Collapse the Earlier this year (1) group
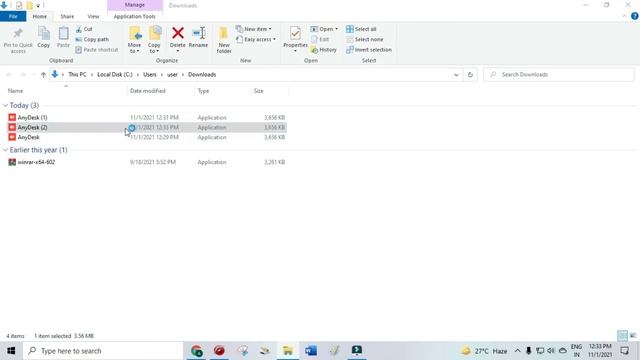640x360 pixels. coord(5,150)
